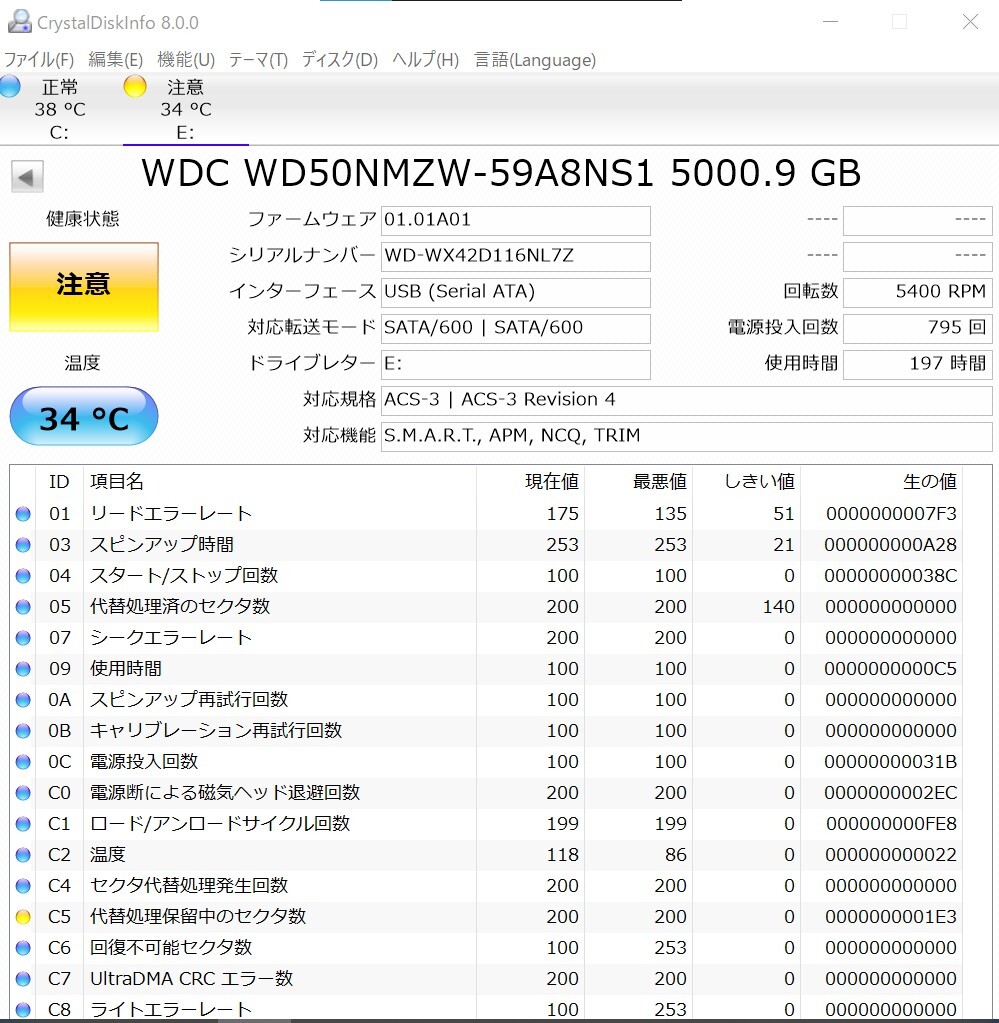
Task: Select the 代替処理保留中のセクタ数 attribute name
Action: point(198,916)
